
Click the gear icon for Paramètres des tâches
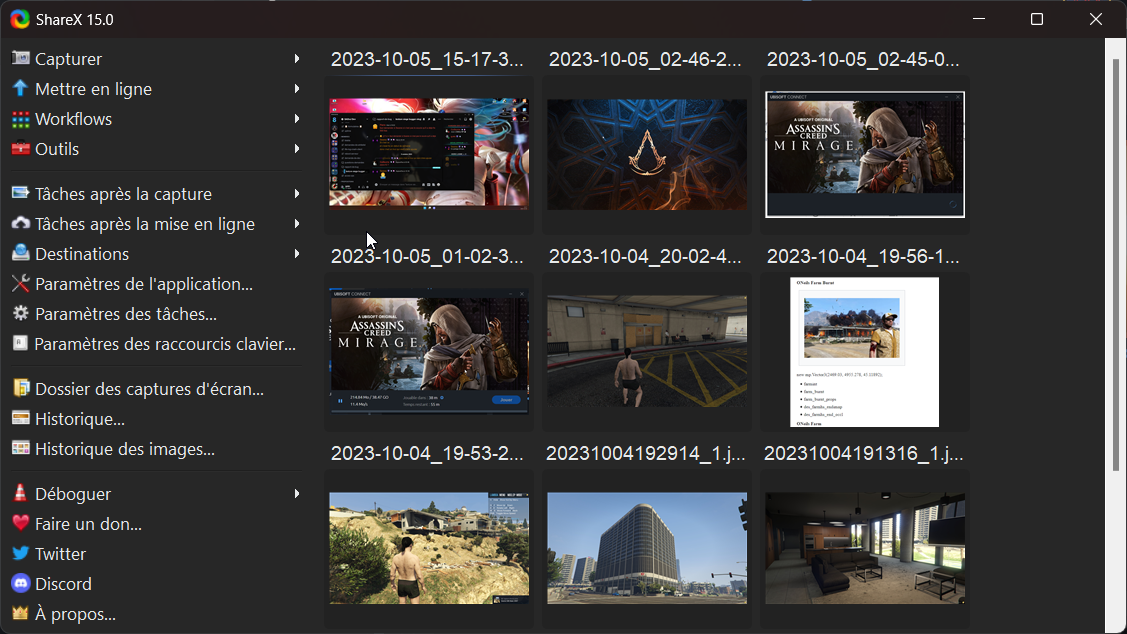coord(20,314)
